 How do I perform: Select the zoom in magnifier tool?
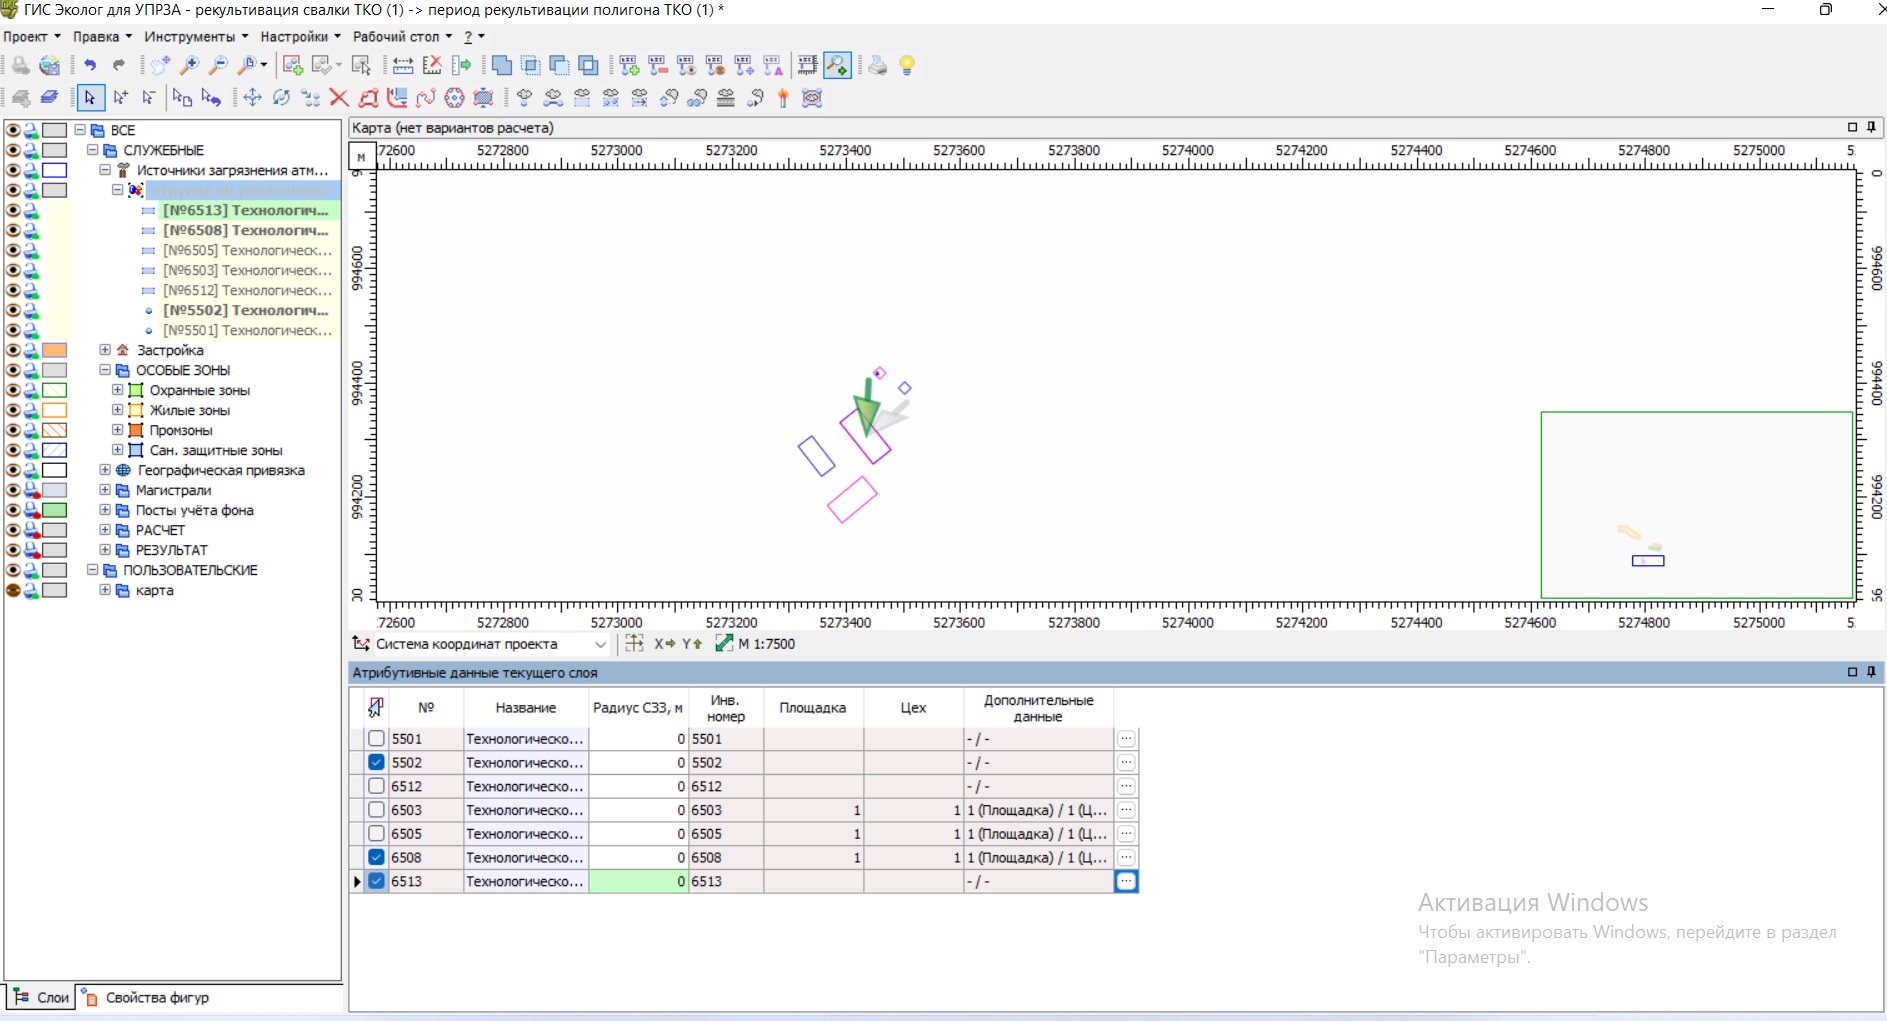189,66
